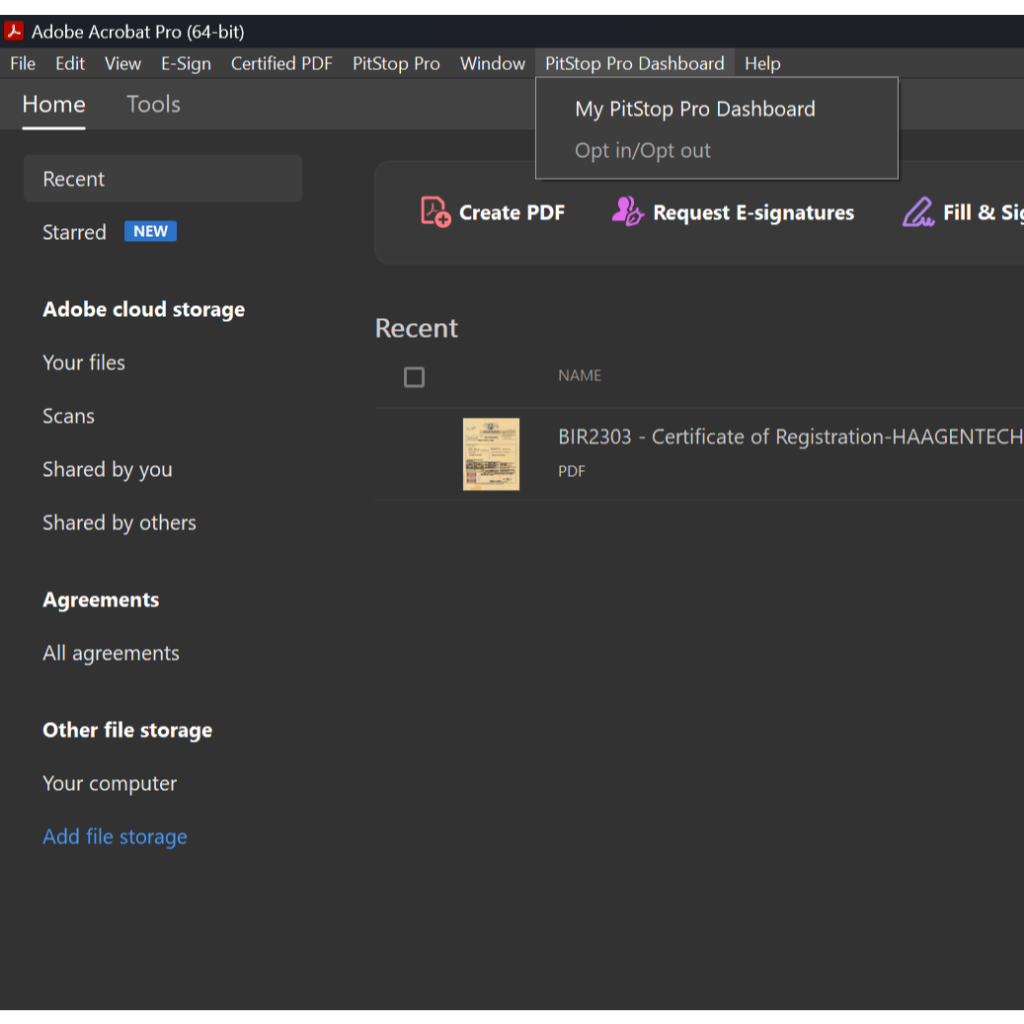Open the BIR2303 certificate thumbnail
The height and width of the screenshot is (1024, 1024).
point(491,454)
